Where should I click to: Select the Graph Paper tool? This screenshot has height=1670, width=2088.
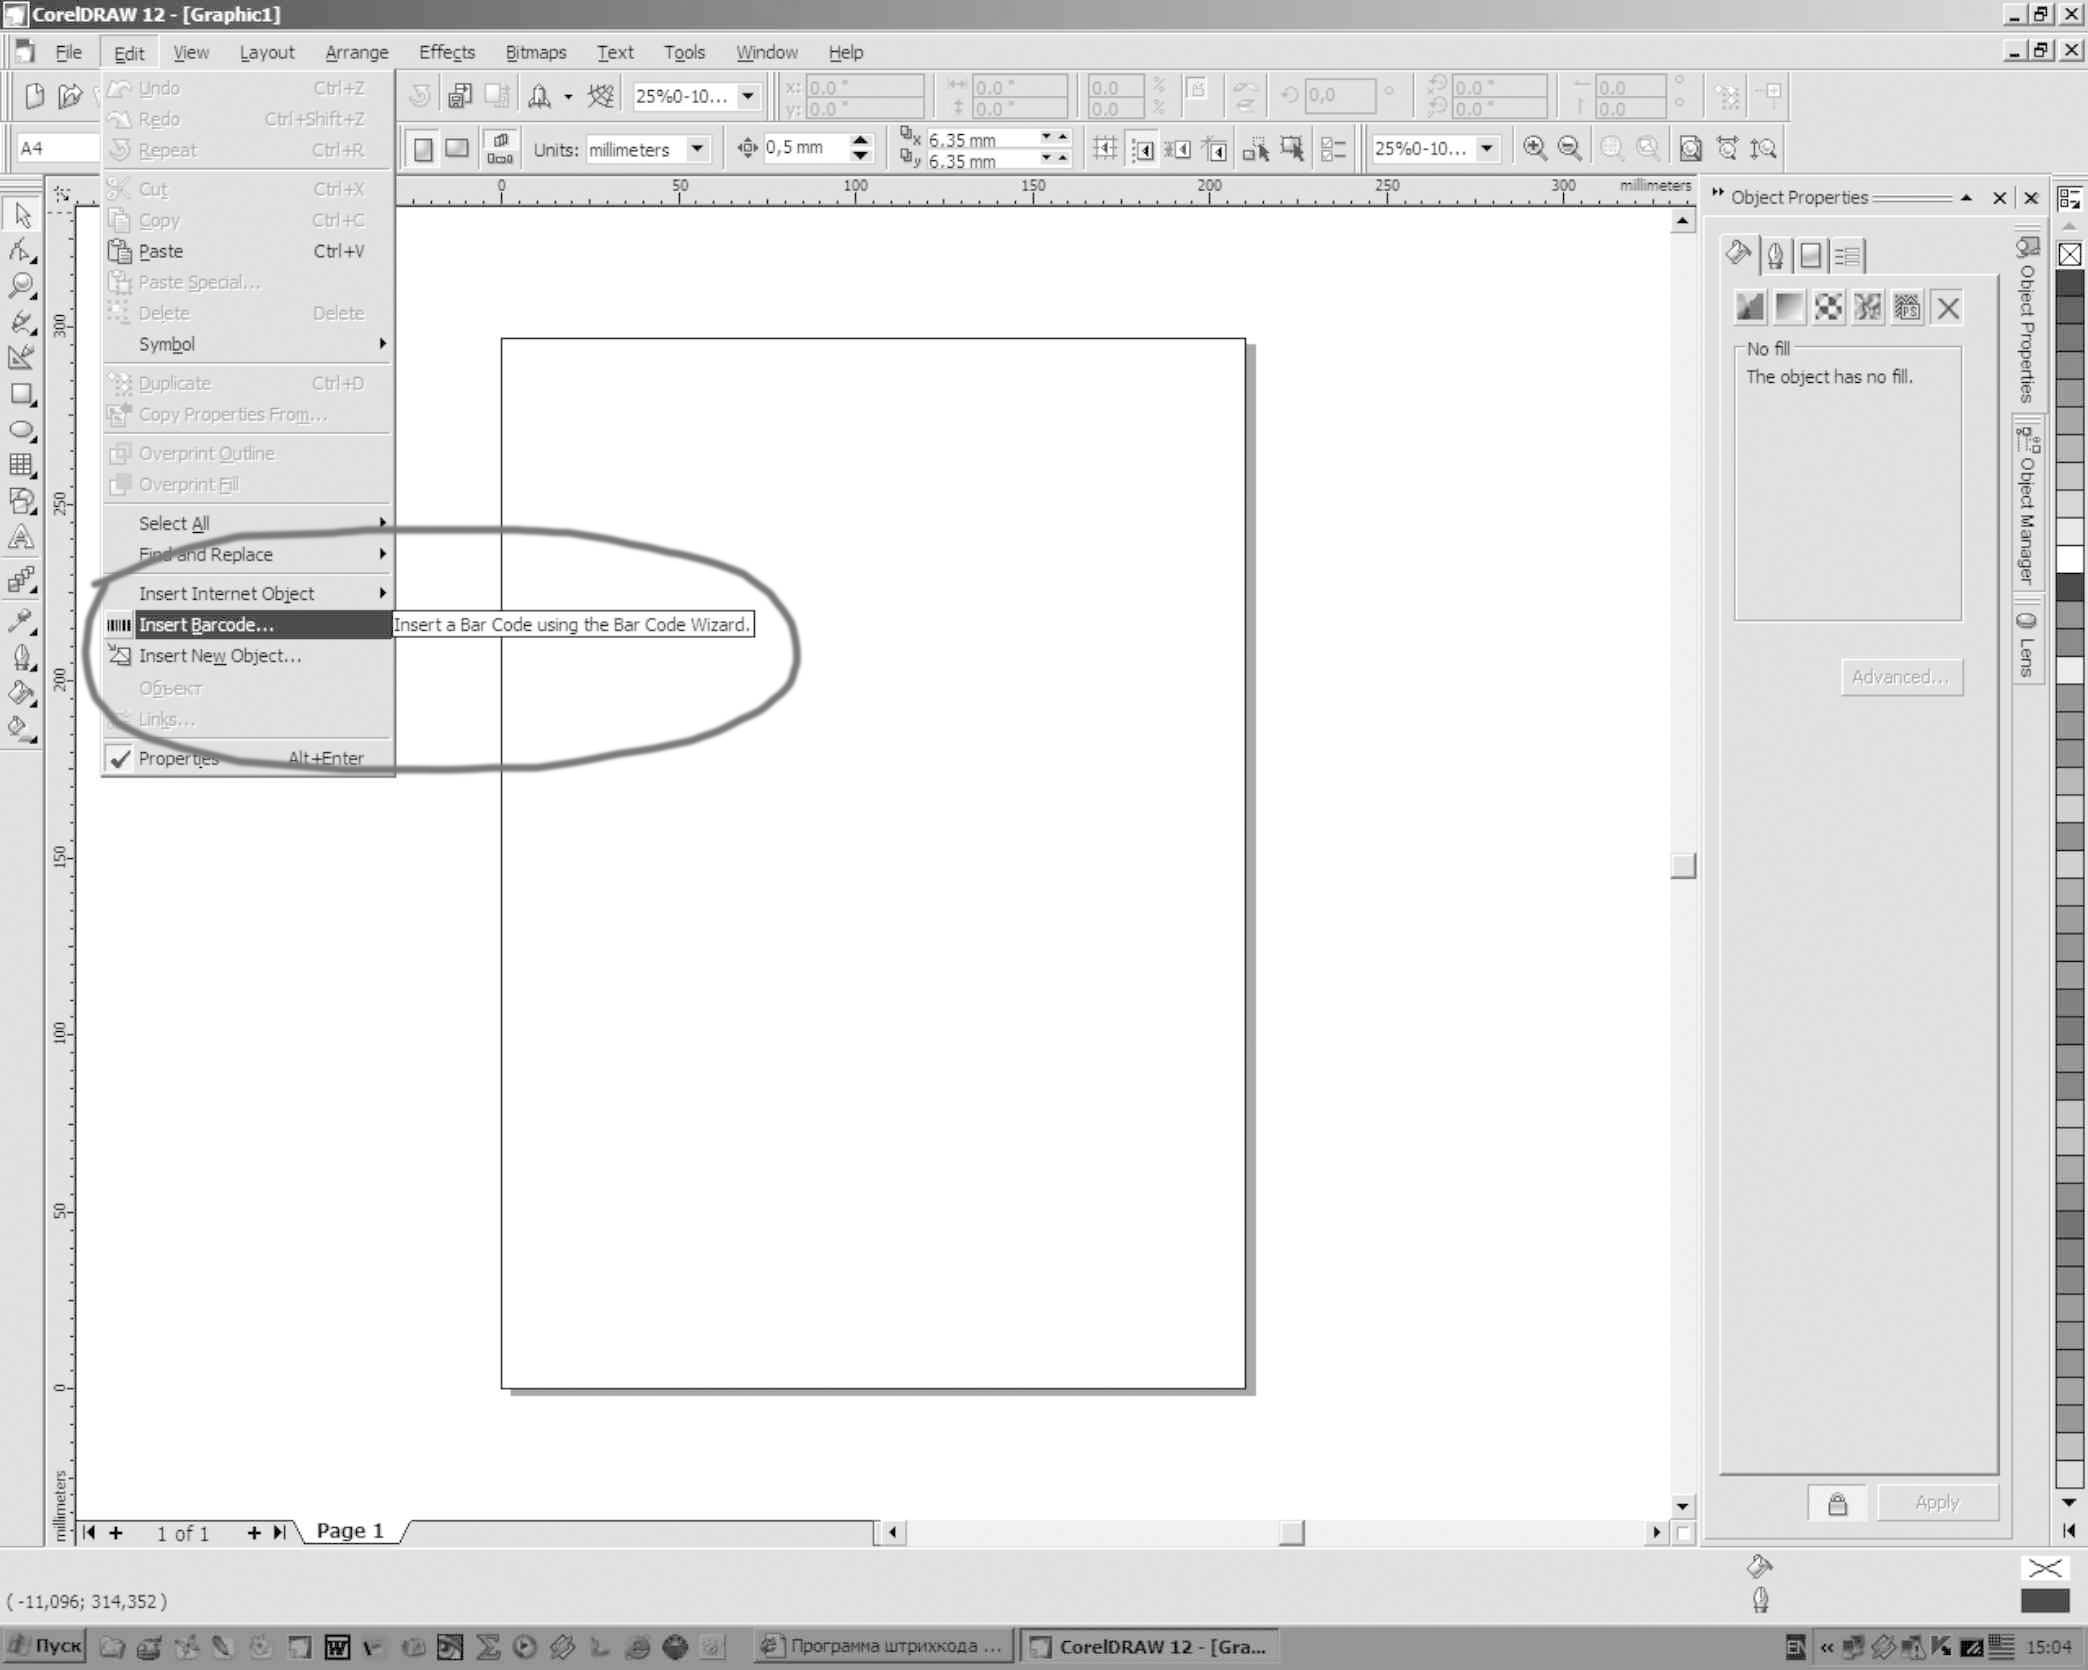22,465
